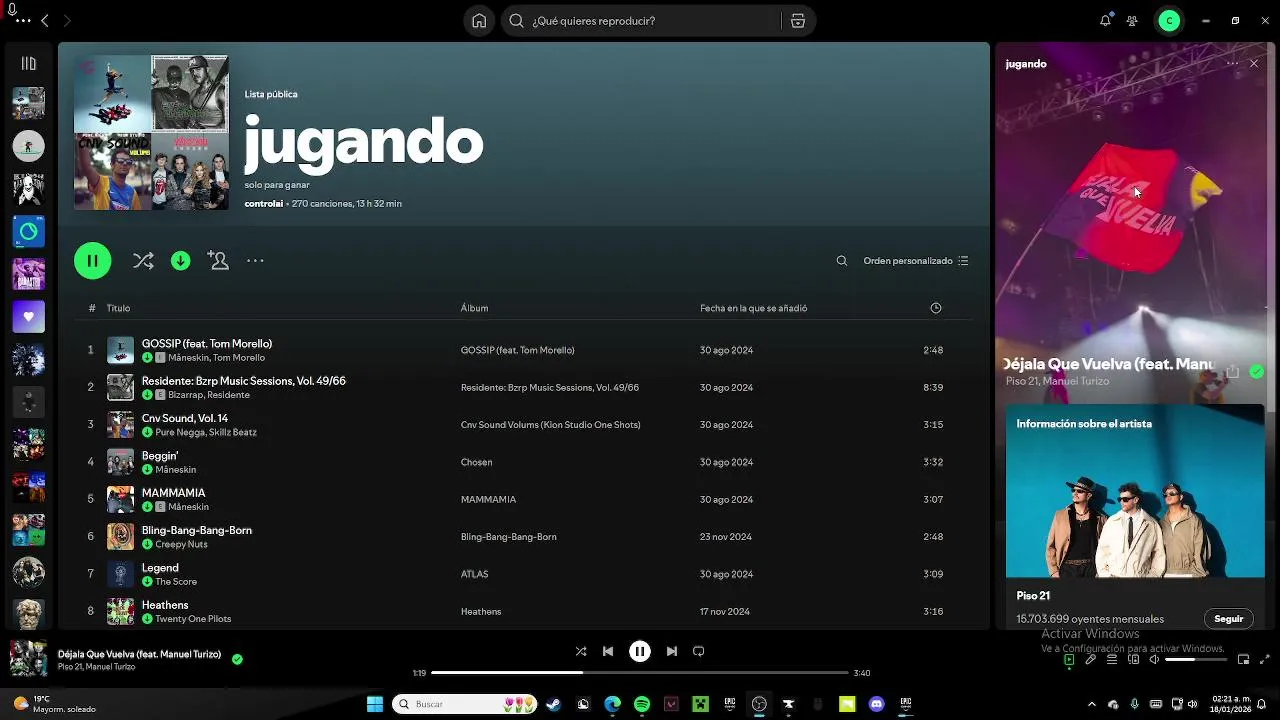
Task: Open Twenty One Pilots artist link
Action: click(193, 619)
